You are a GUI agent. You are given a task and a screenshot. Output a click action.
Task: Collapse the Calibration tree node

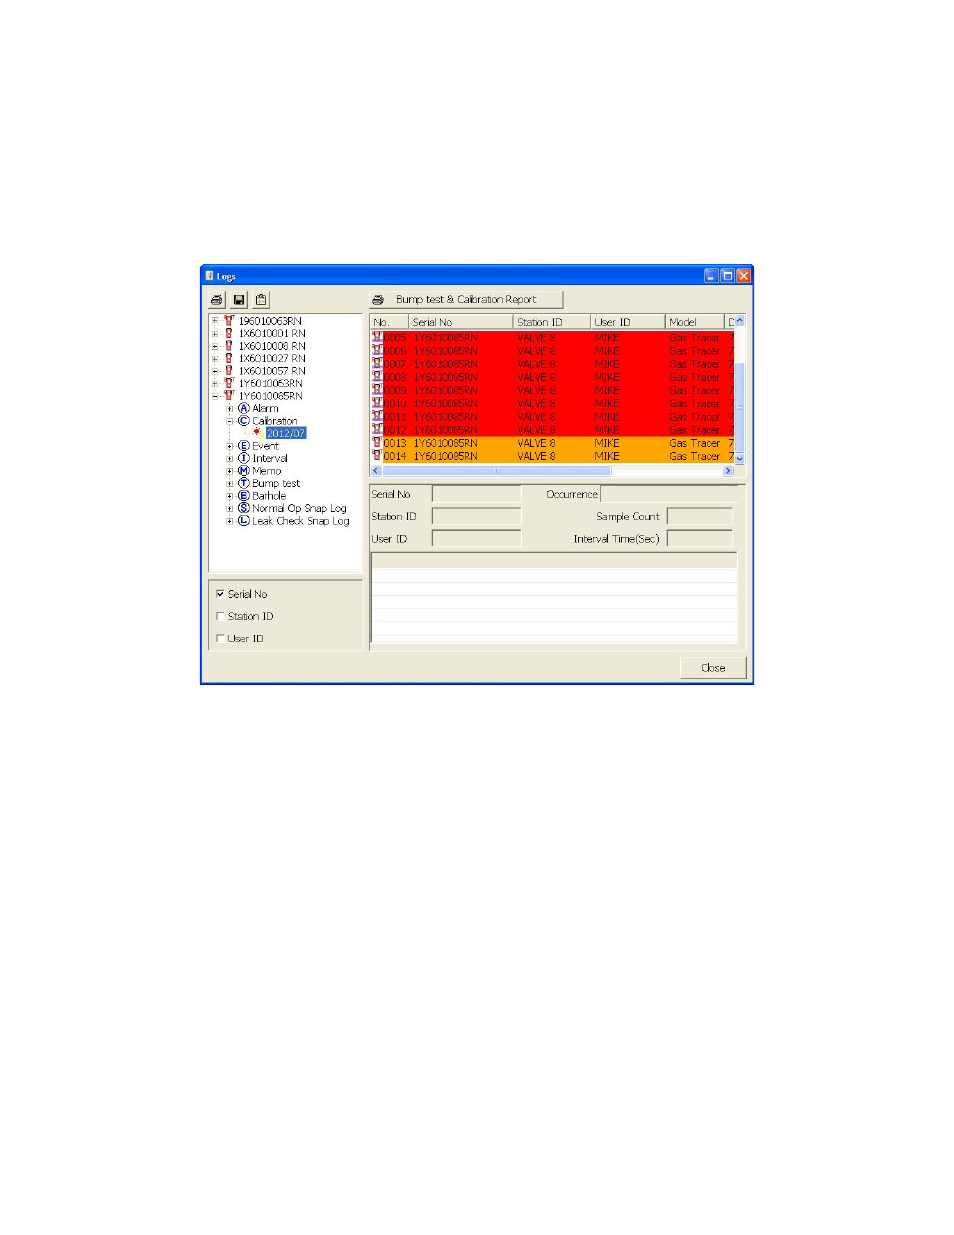pos(230,421)
